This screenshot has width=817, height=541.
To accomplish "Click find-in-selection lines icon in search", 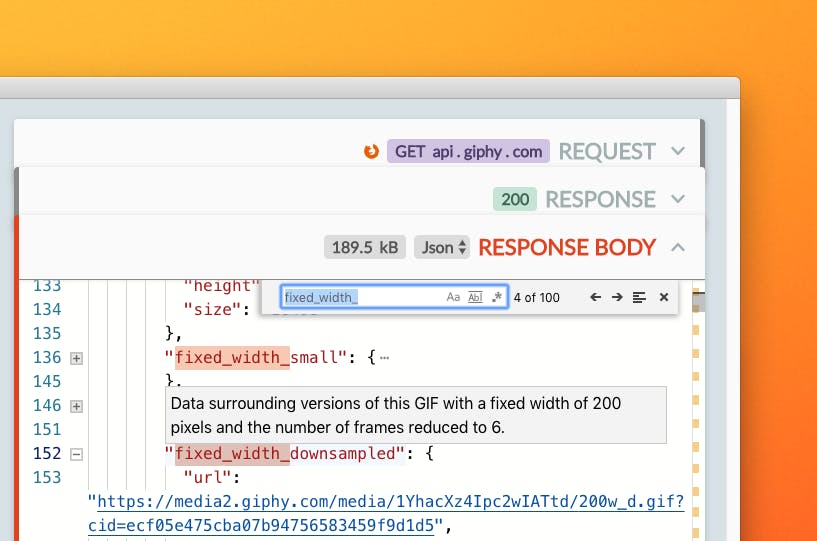I will pyautogui.click(x=639, y=297).
